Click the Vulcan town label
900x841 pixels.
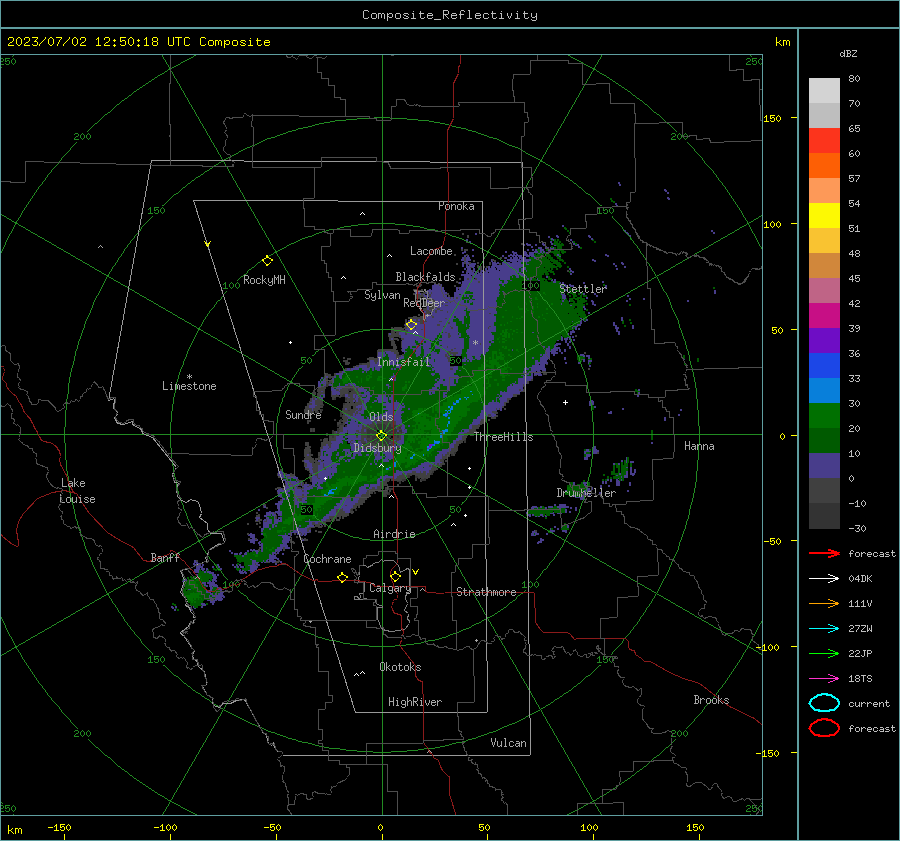pos(508,743)
